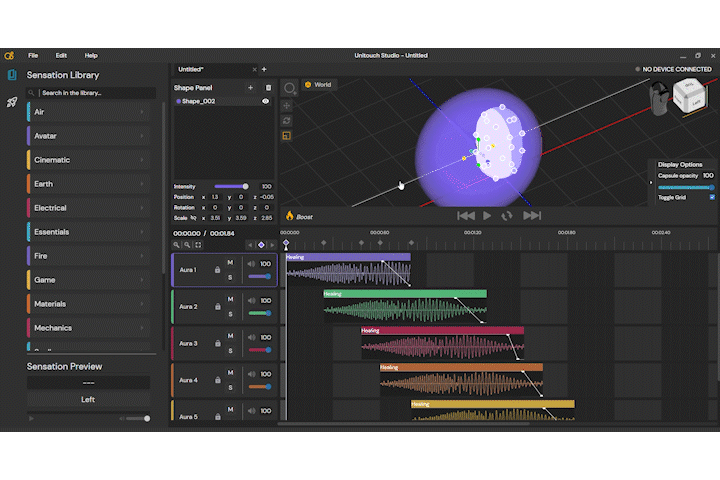Collapse the Display Options panel arrow
The image size is (720, 480).
651,182
